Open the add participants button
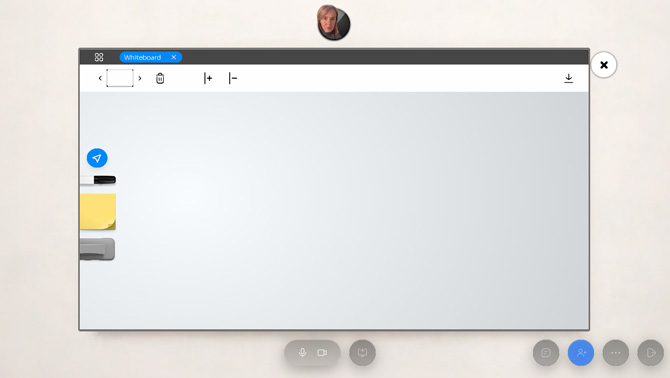 tap(581, 353)
